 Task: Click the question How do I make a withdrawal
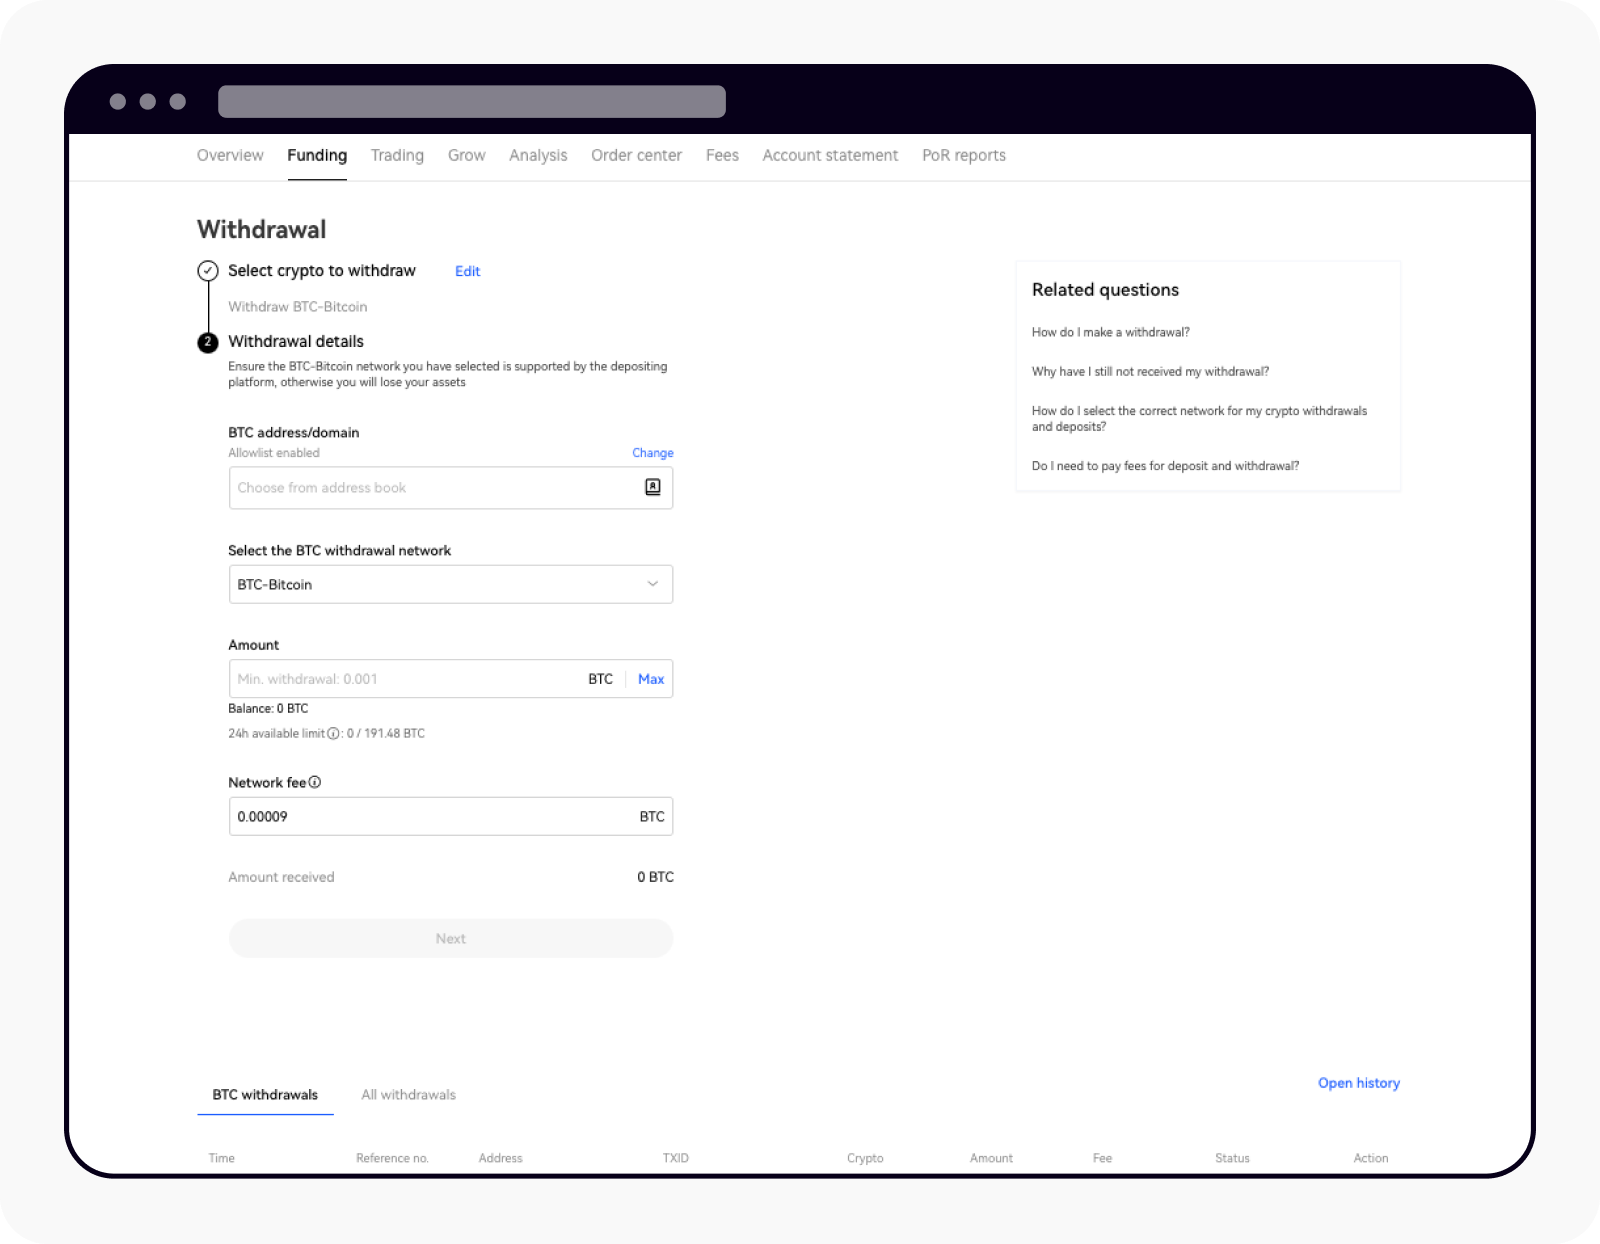point(1110,331)
